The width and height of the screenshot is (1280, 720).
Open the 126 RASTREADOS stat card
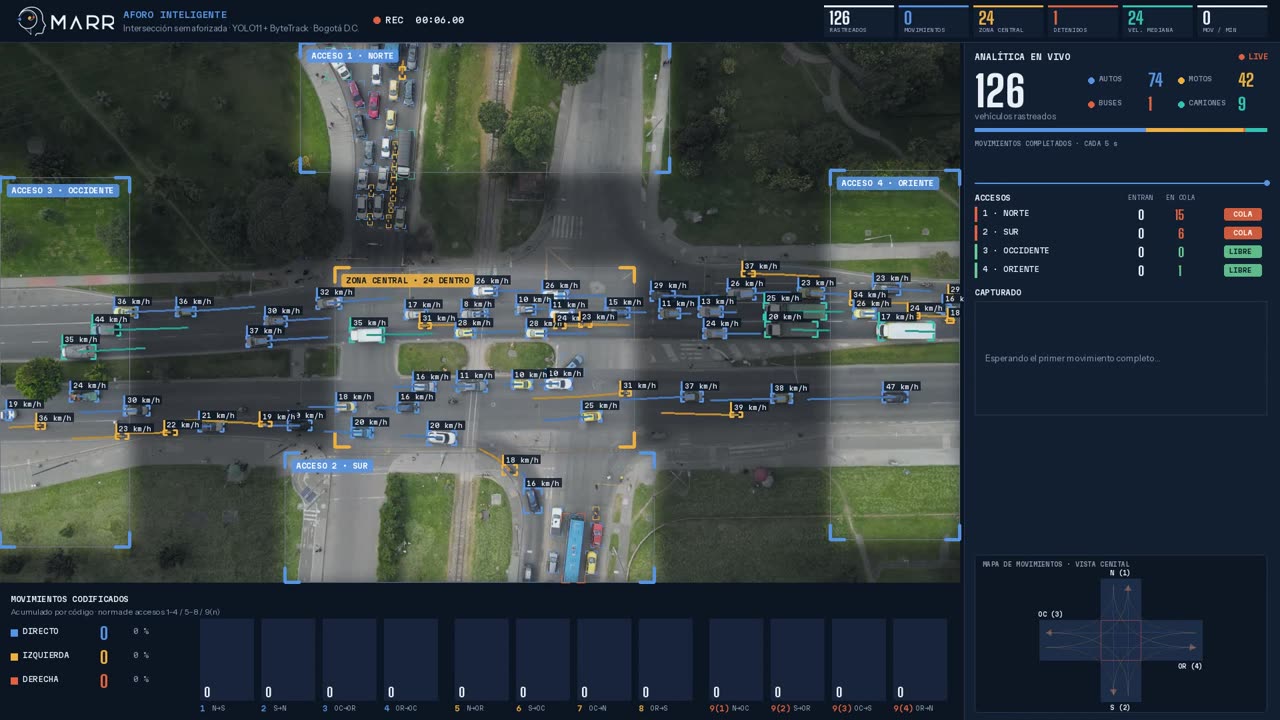click(859, 21)
